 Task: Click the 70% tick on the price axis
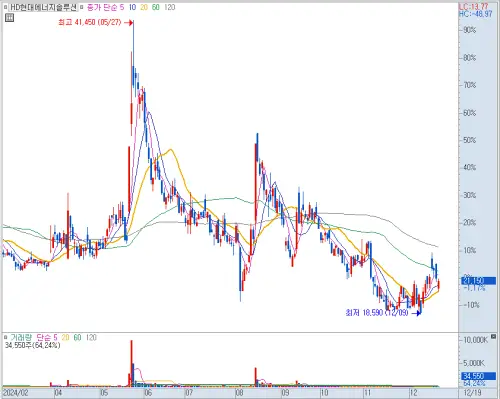469,85
